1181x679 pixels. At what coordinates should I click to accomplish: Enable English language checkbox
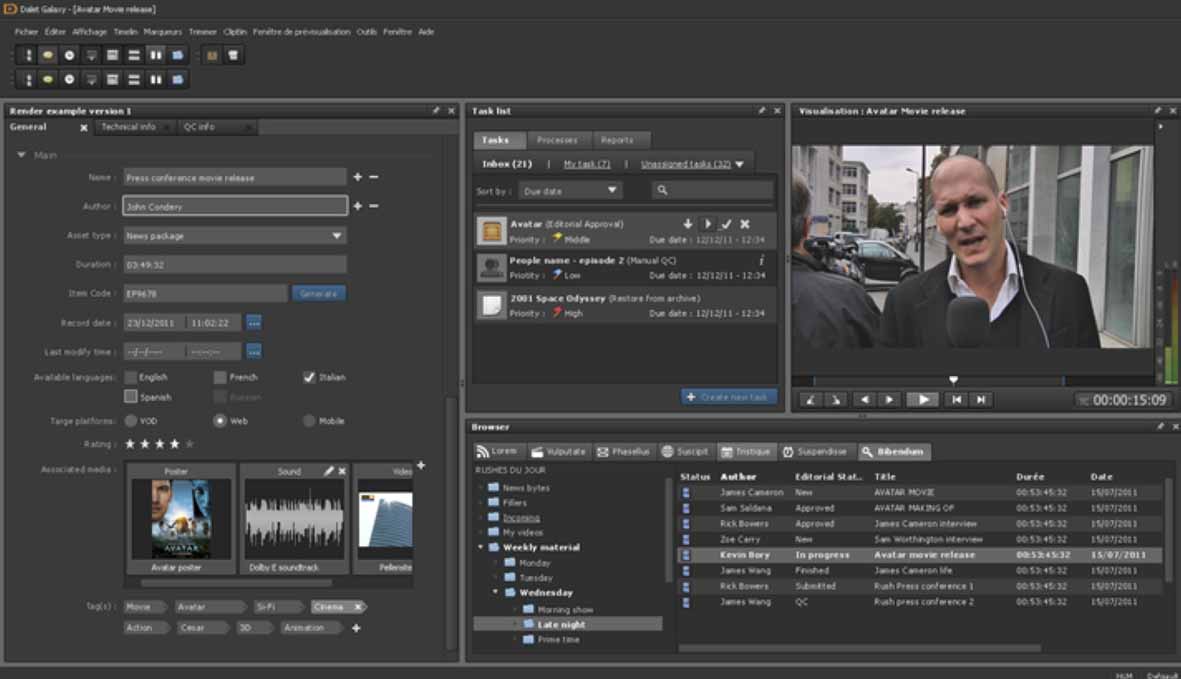pyautogui.click(x=131, y=376)
